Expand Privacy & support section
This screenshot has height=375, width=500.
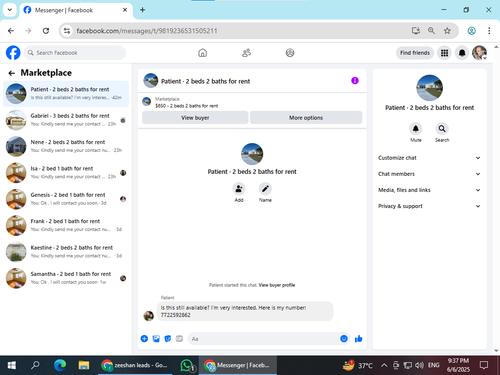429,206
